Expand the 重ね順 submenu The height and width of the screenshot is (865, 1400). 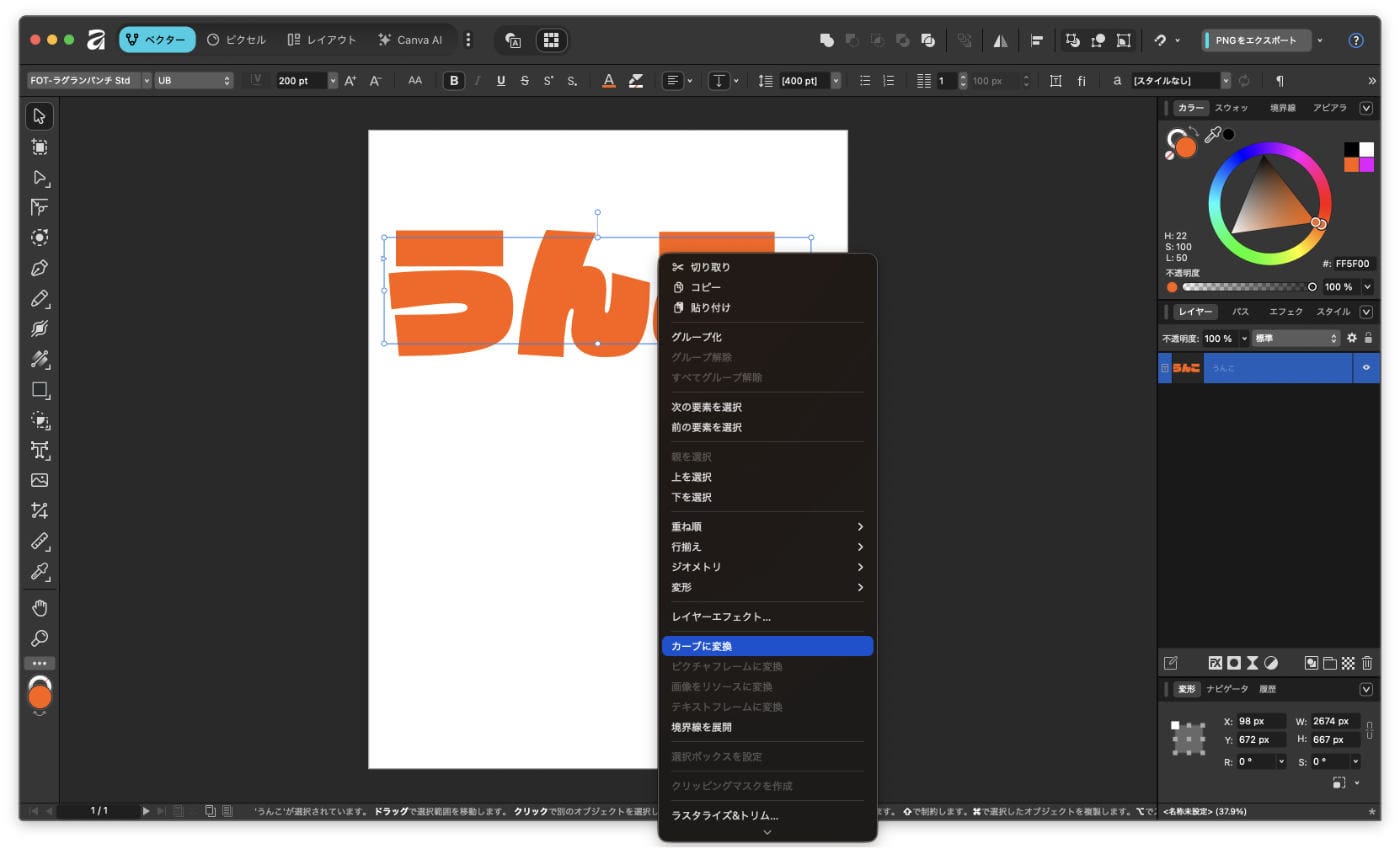[766, 527]
